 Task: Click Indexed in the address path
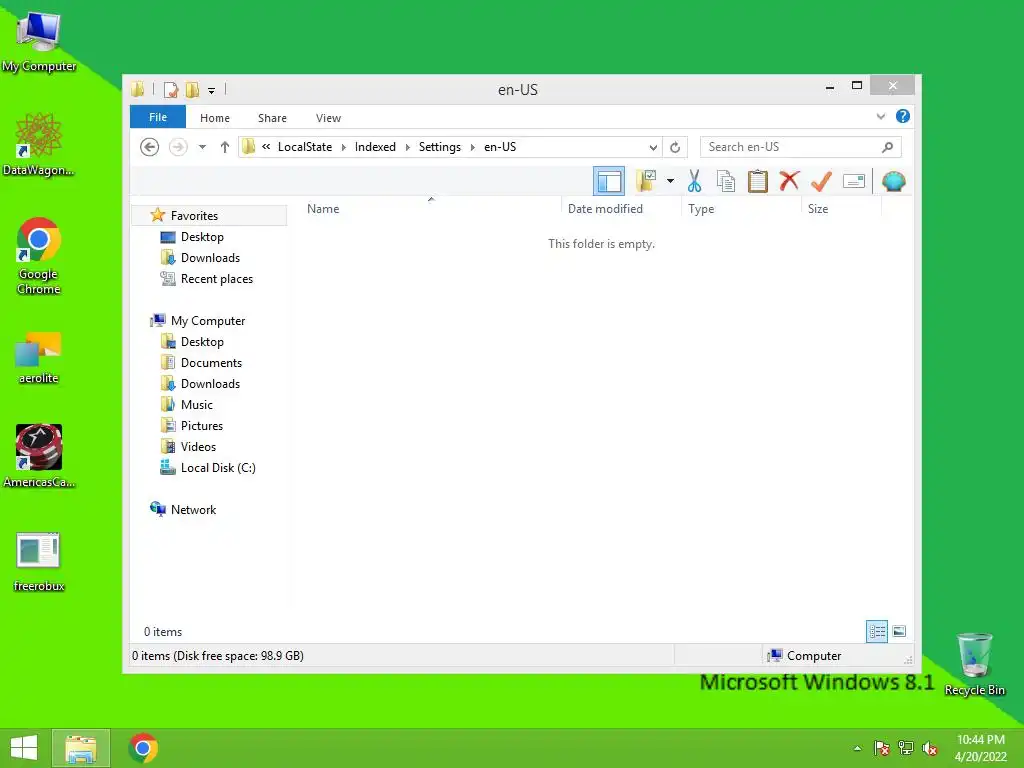pyautogui.click(x=375, y=147)
